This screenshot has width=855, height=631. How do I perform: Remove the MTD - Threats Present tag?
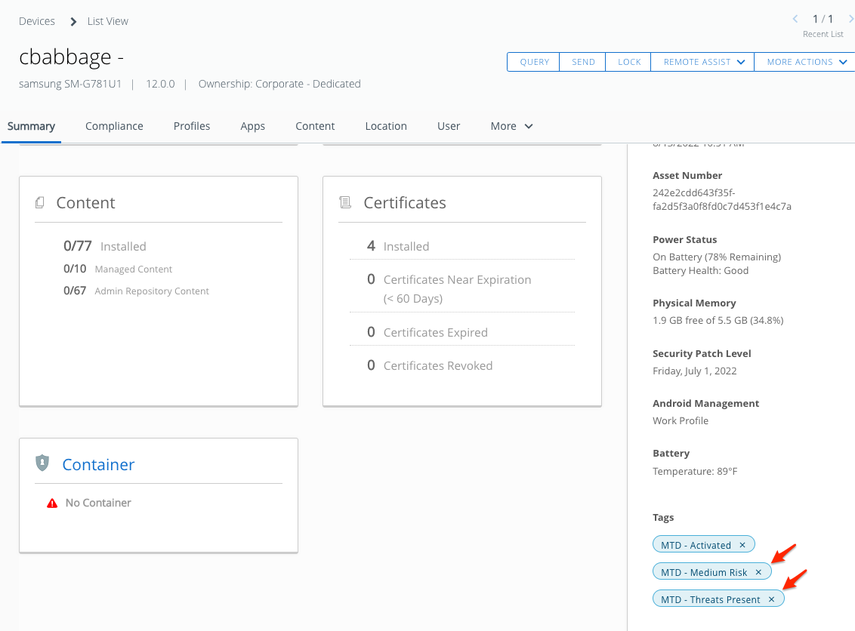pos(771,599)
